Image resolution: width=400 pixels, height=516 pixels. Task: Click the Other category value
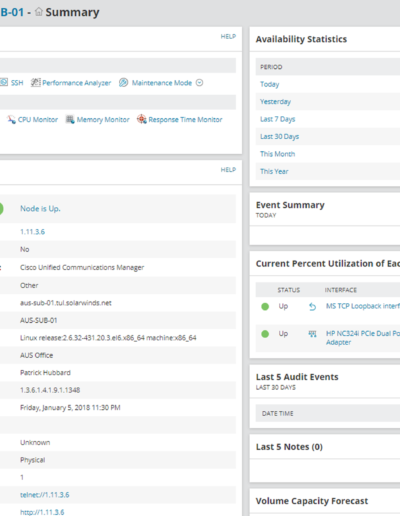tap(29, 285)
